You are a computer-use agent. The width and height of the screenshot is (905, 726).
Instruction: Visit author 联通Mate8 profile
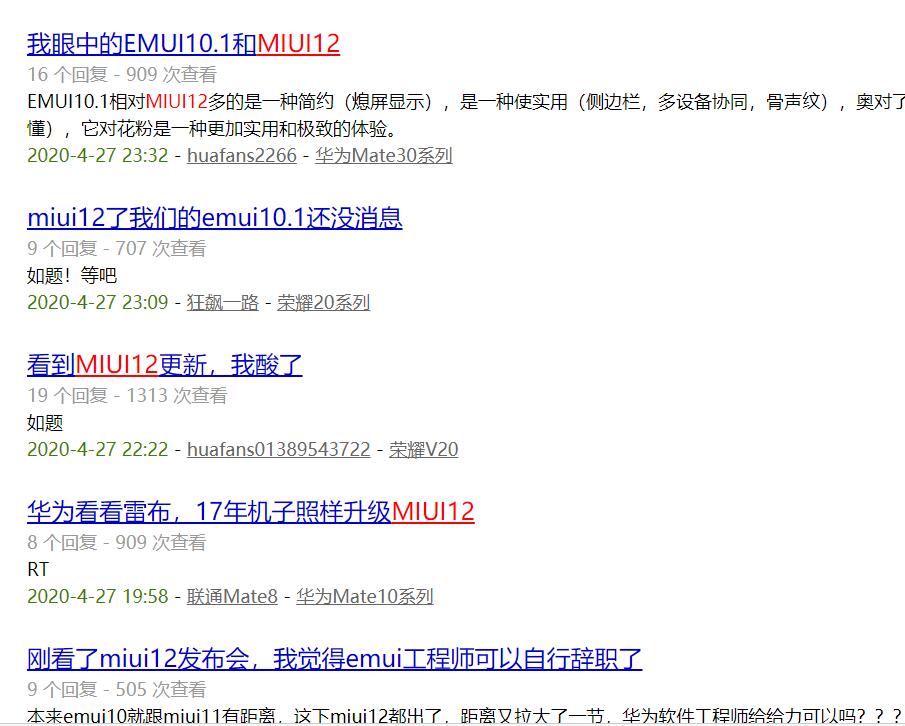tap(232, 597)
